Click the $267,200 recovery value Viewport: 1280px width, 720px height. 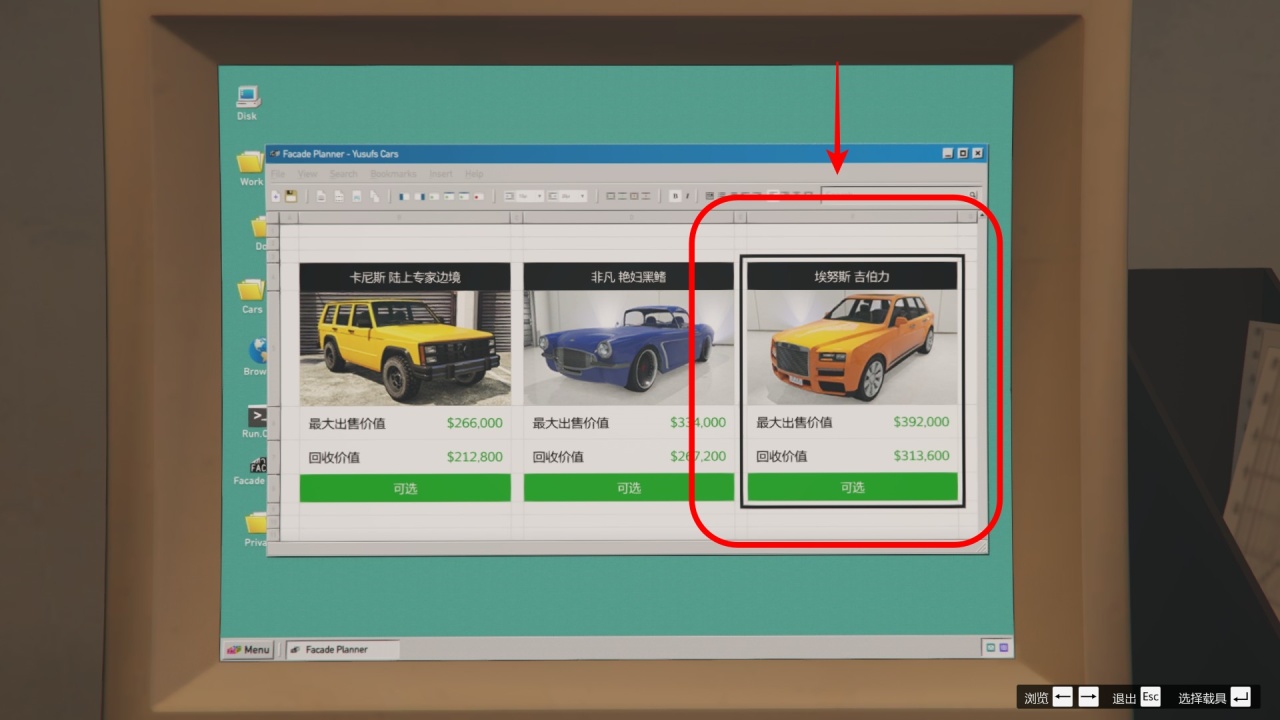pos(698,457)
